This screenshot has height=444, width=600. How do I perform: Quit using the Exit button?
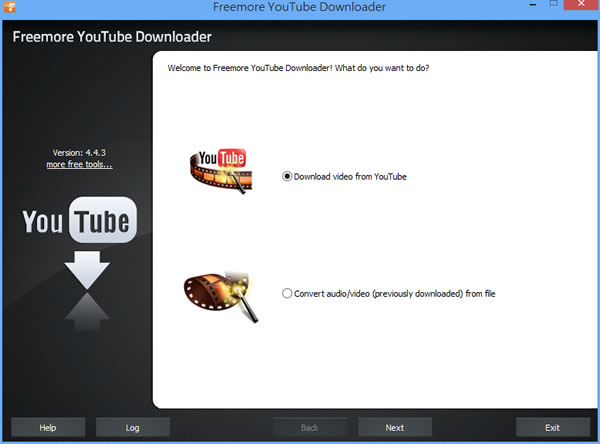point(553,427)
